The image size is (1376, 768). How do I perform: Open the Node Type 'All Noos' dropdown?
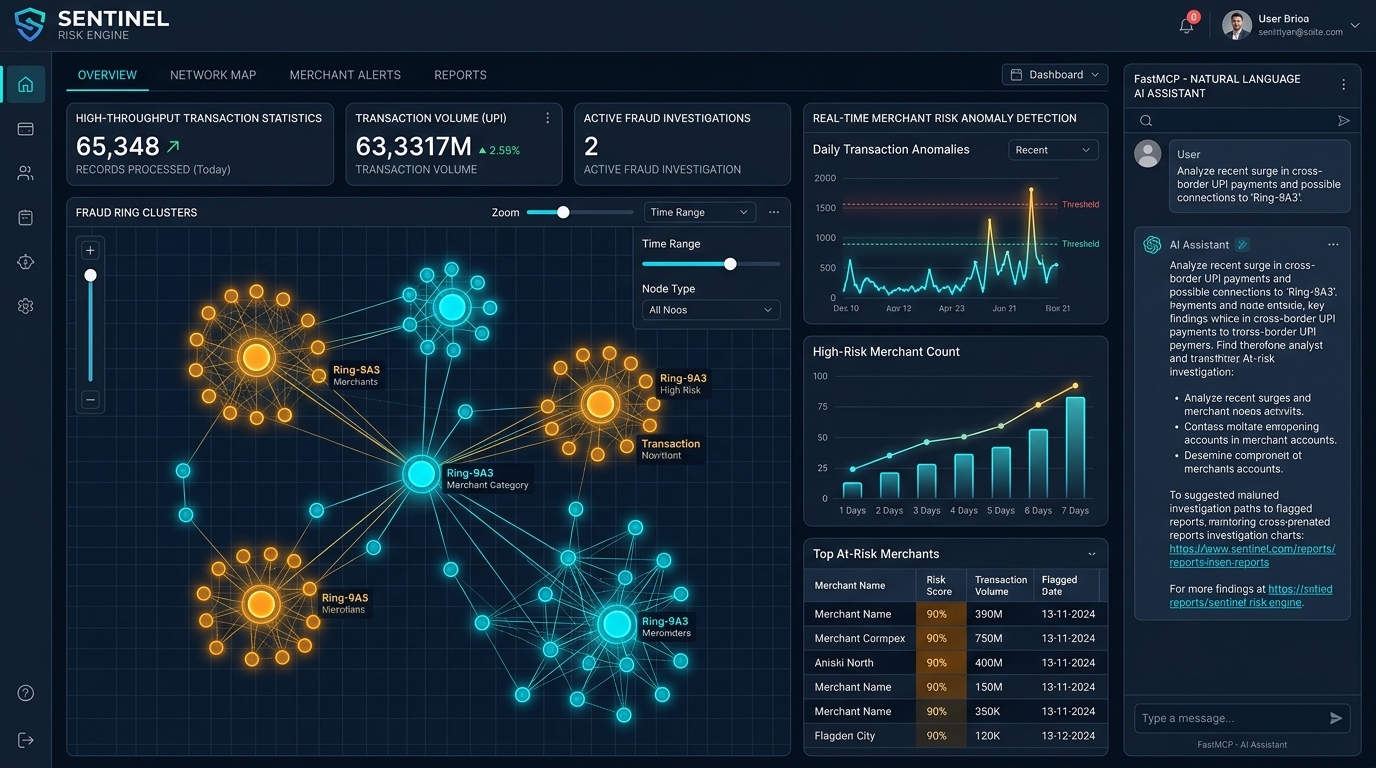coord(711,310)
